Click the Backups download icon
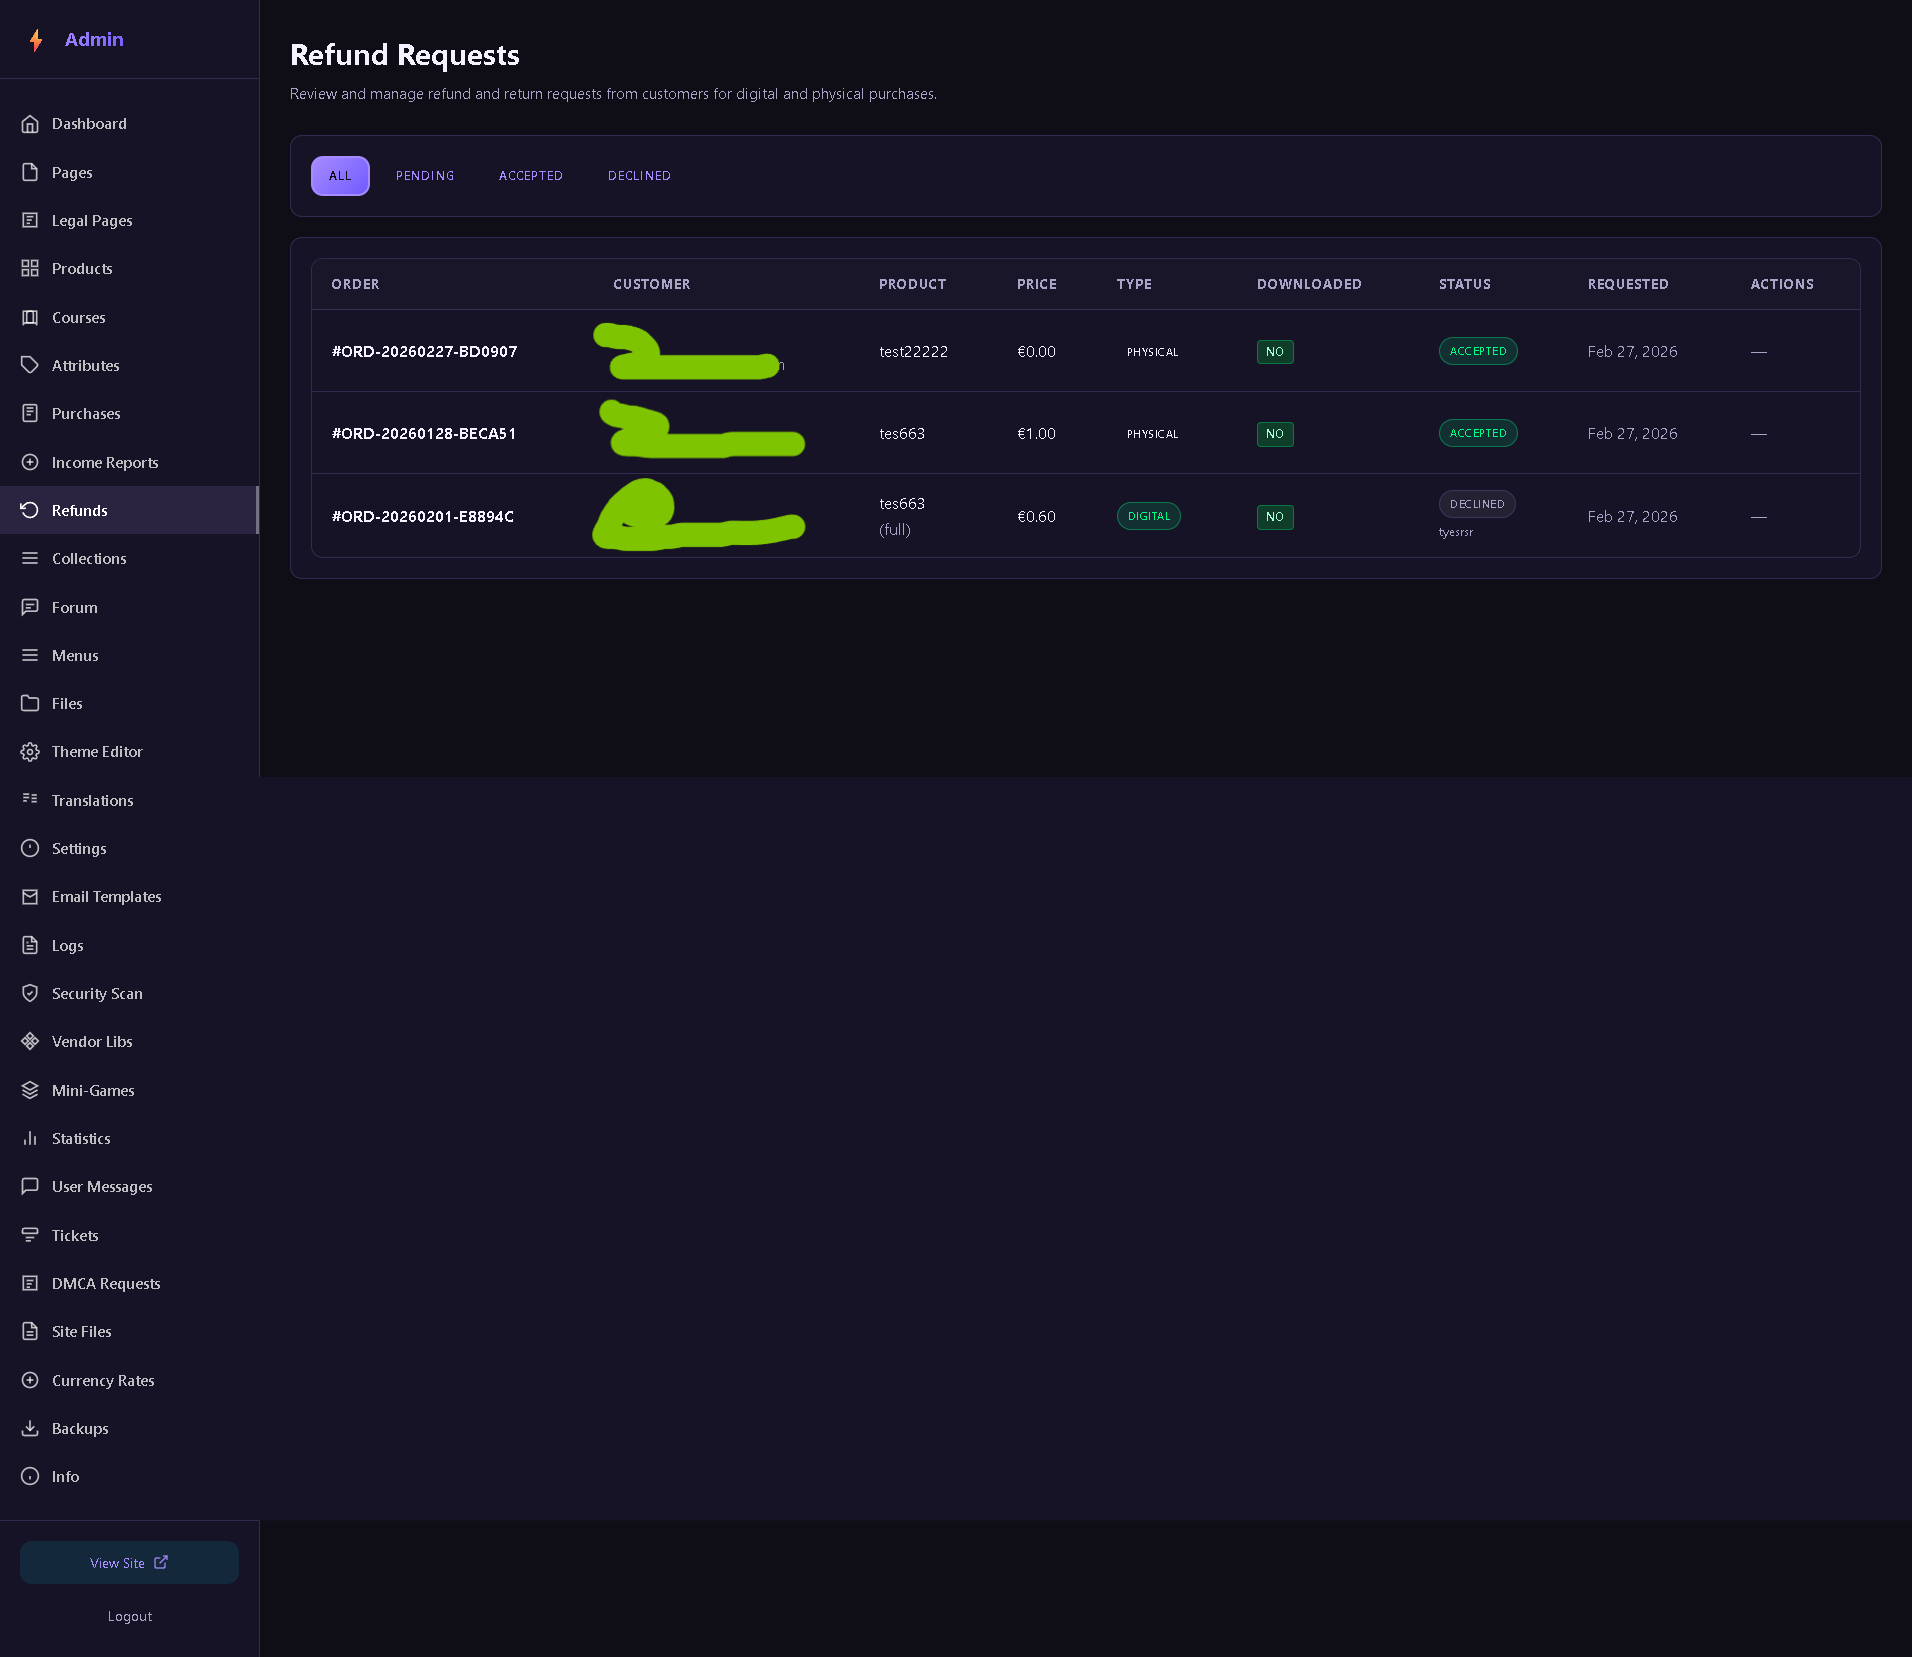 tap(30, 1429)
